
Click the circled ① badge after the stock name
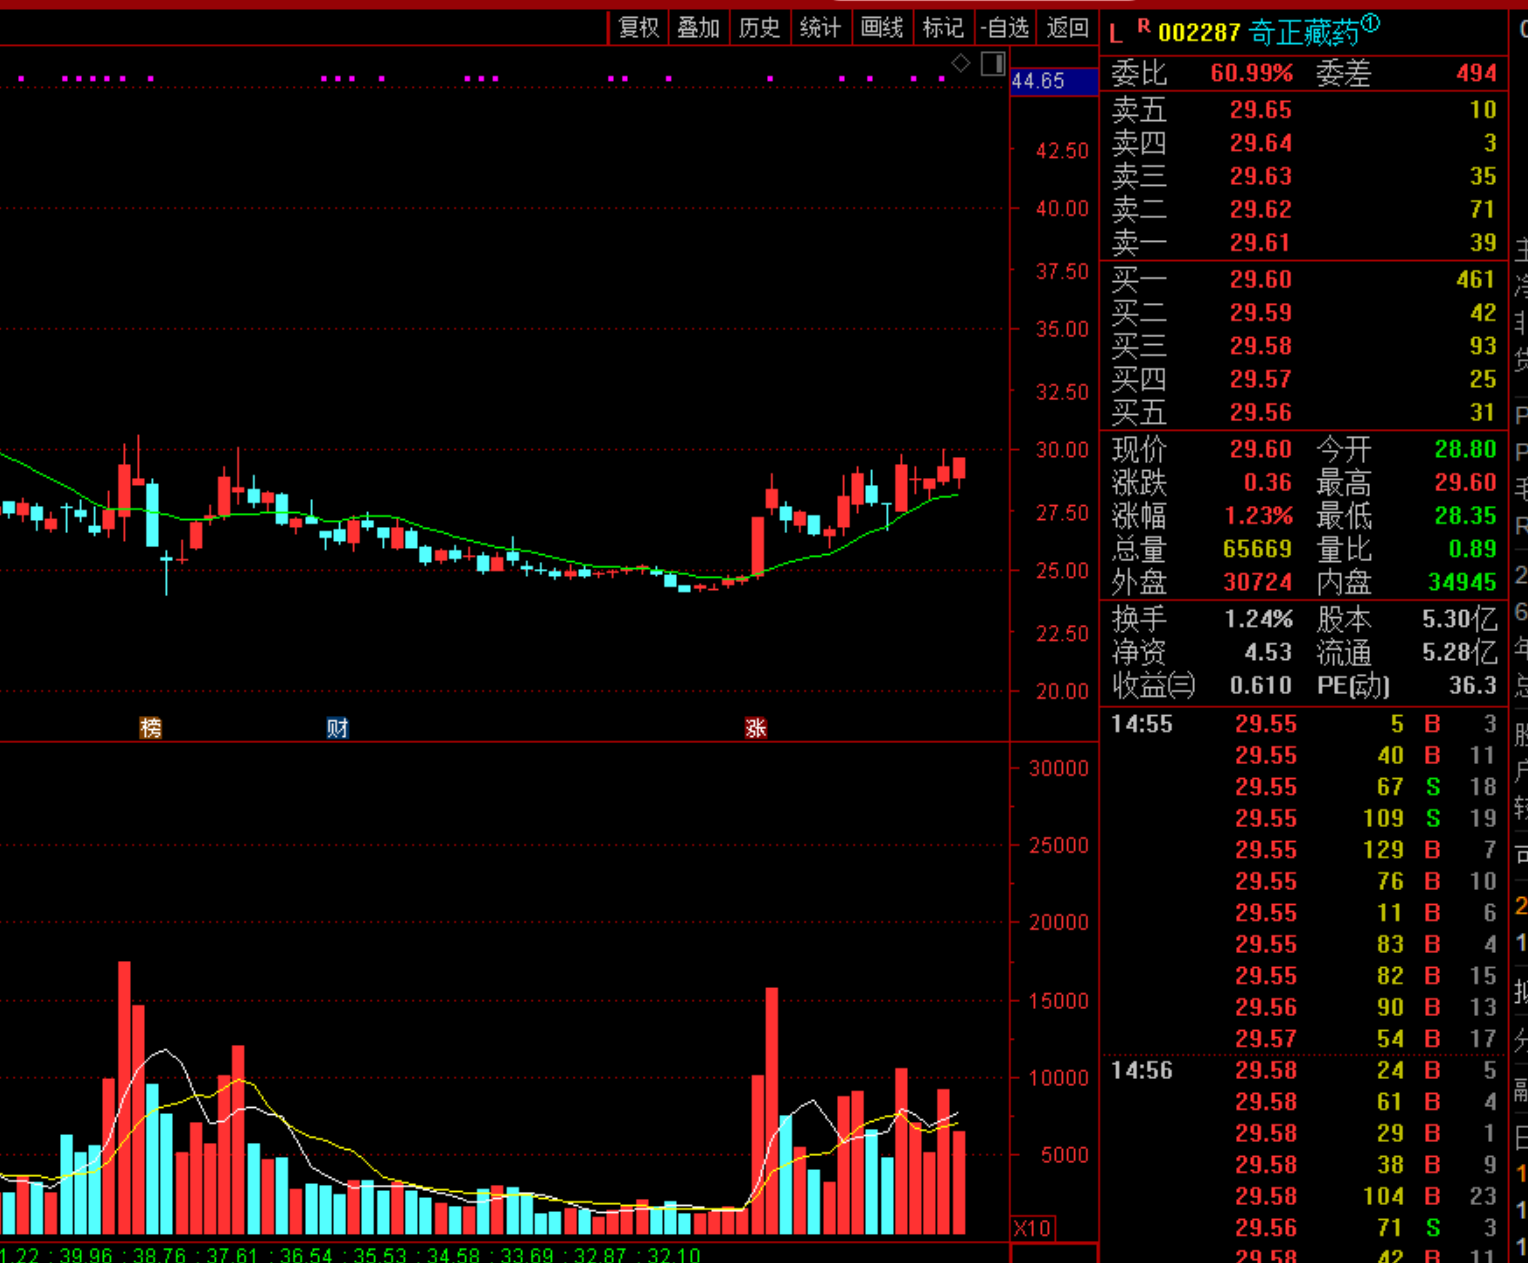pos(1370,24)
